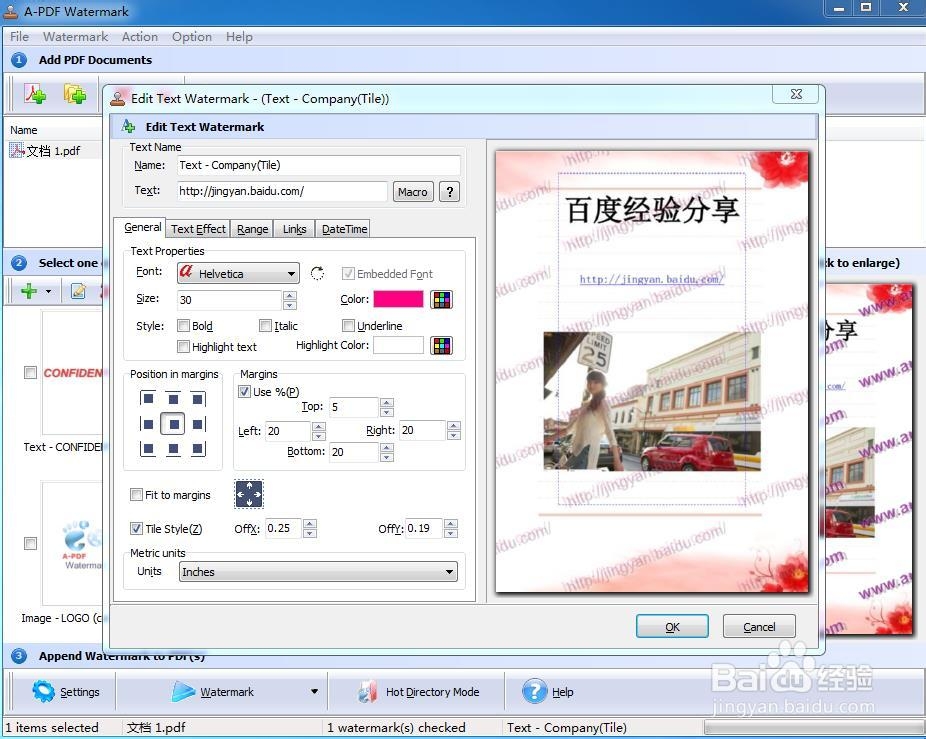This screenshot has width=926, height=739.
Task: Select bottom-center position in margins
Action: coord(173,449)
